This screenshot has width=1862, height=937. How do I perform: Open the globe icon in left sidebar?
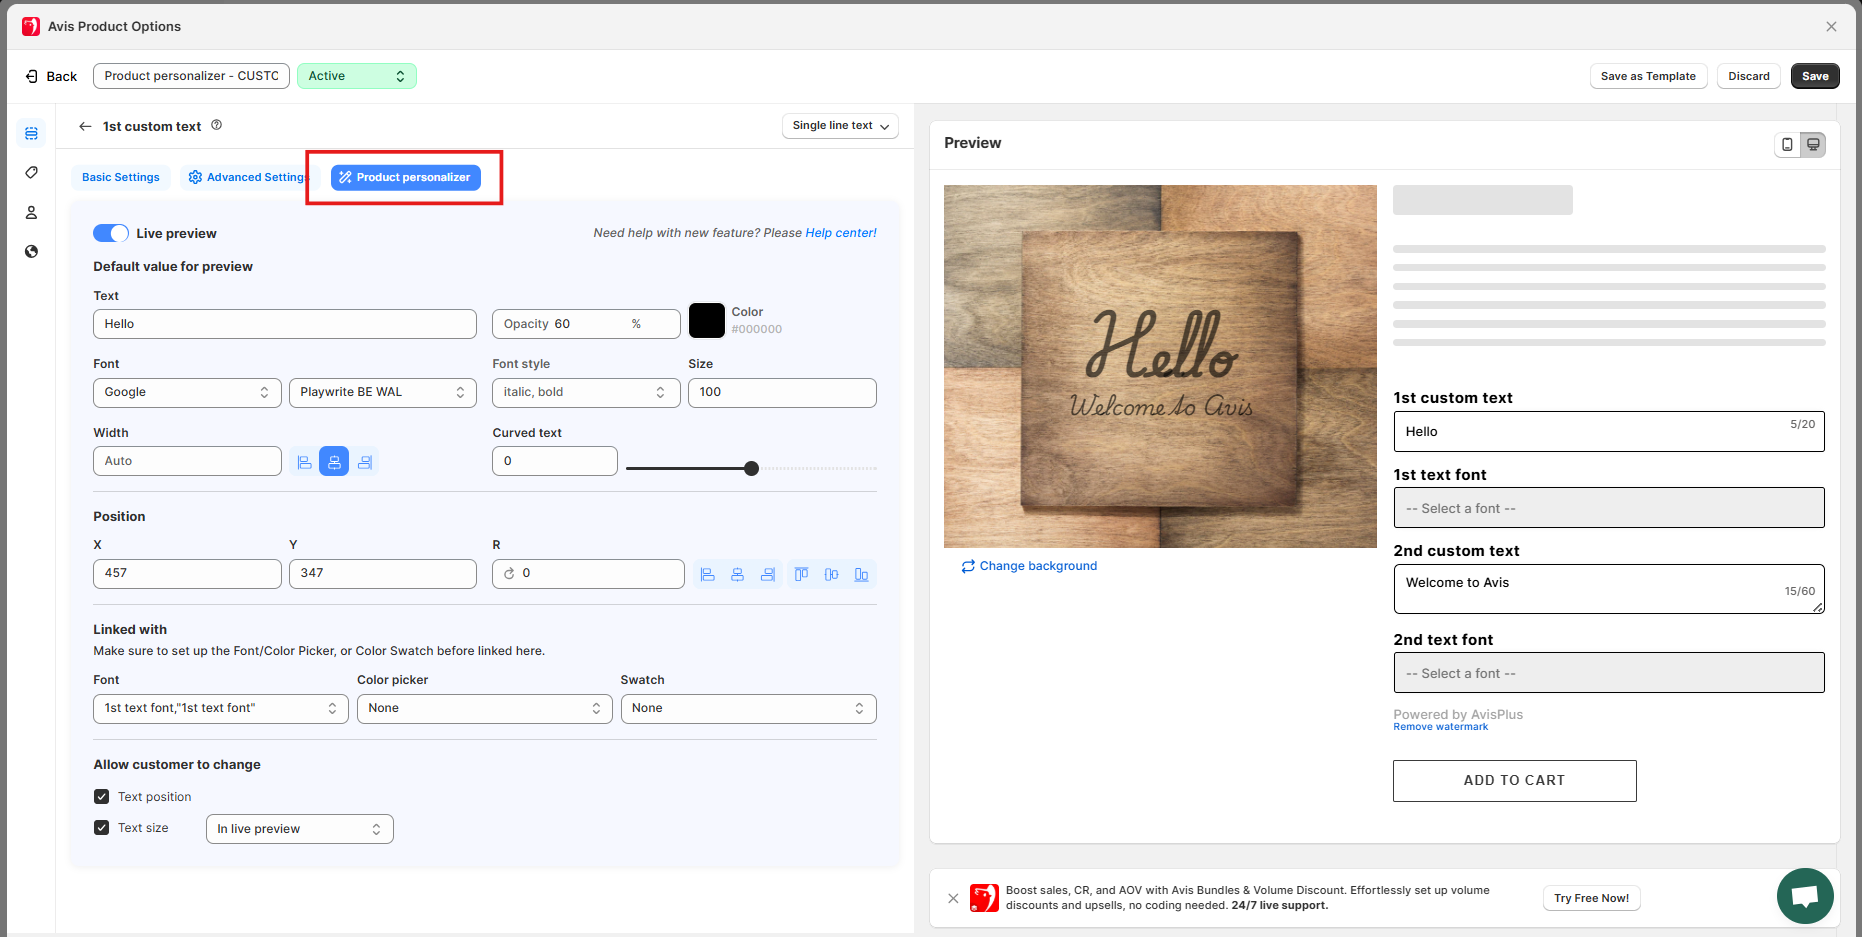point(32,252)
